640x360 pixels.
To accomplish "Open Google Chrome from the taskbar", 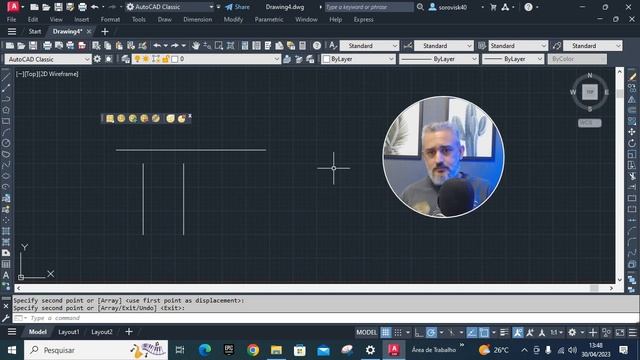I will 253,350.
